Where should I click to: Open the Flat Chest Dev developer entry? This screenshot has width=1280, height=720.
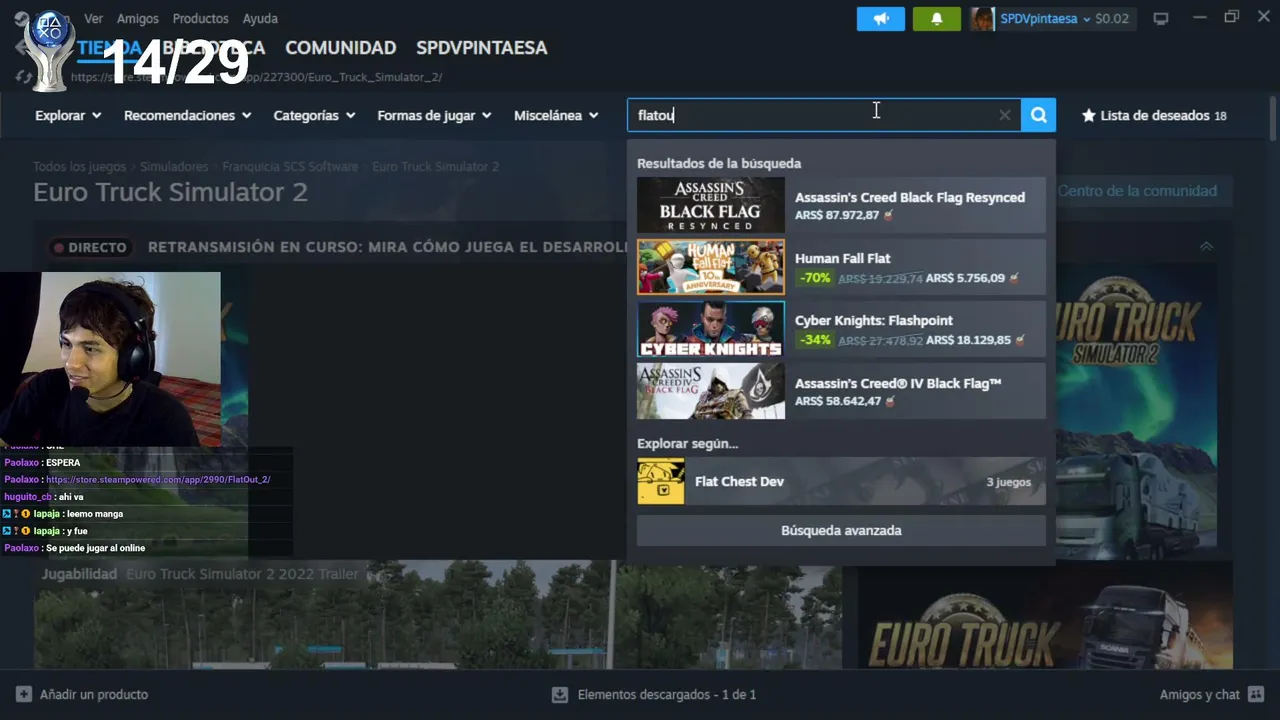(x=841, y=481)
